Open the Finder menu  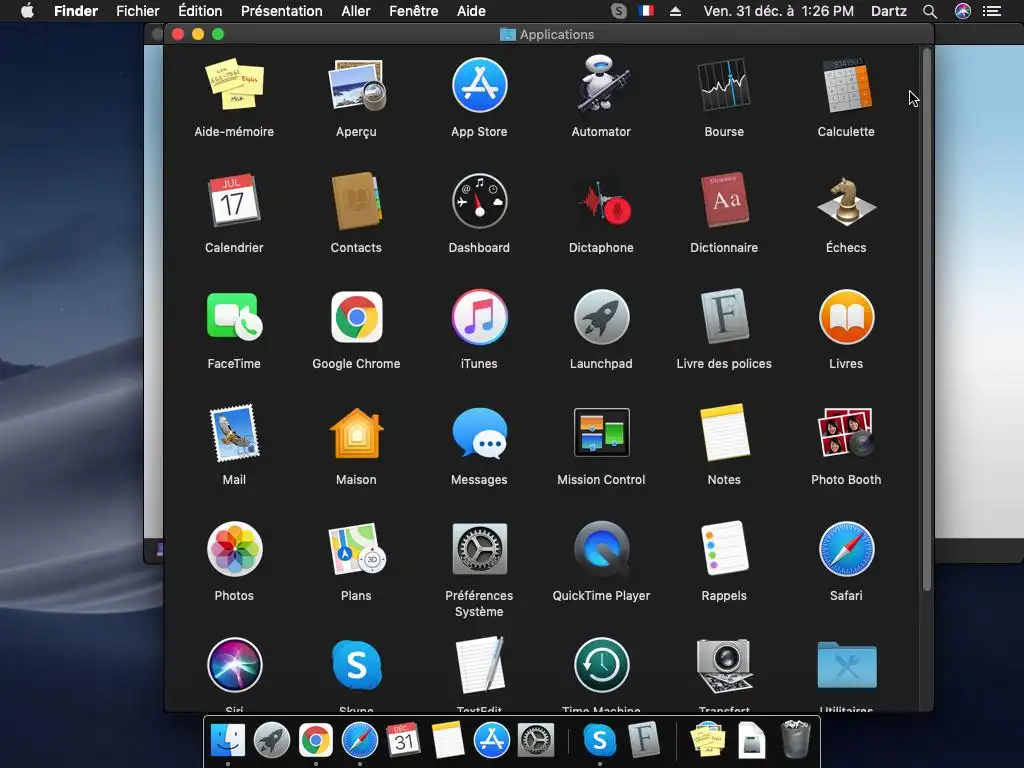pos(76,11)
